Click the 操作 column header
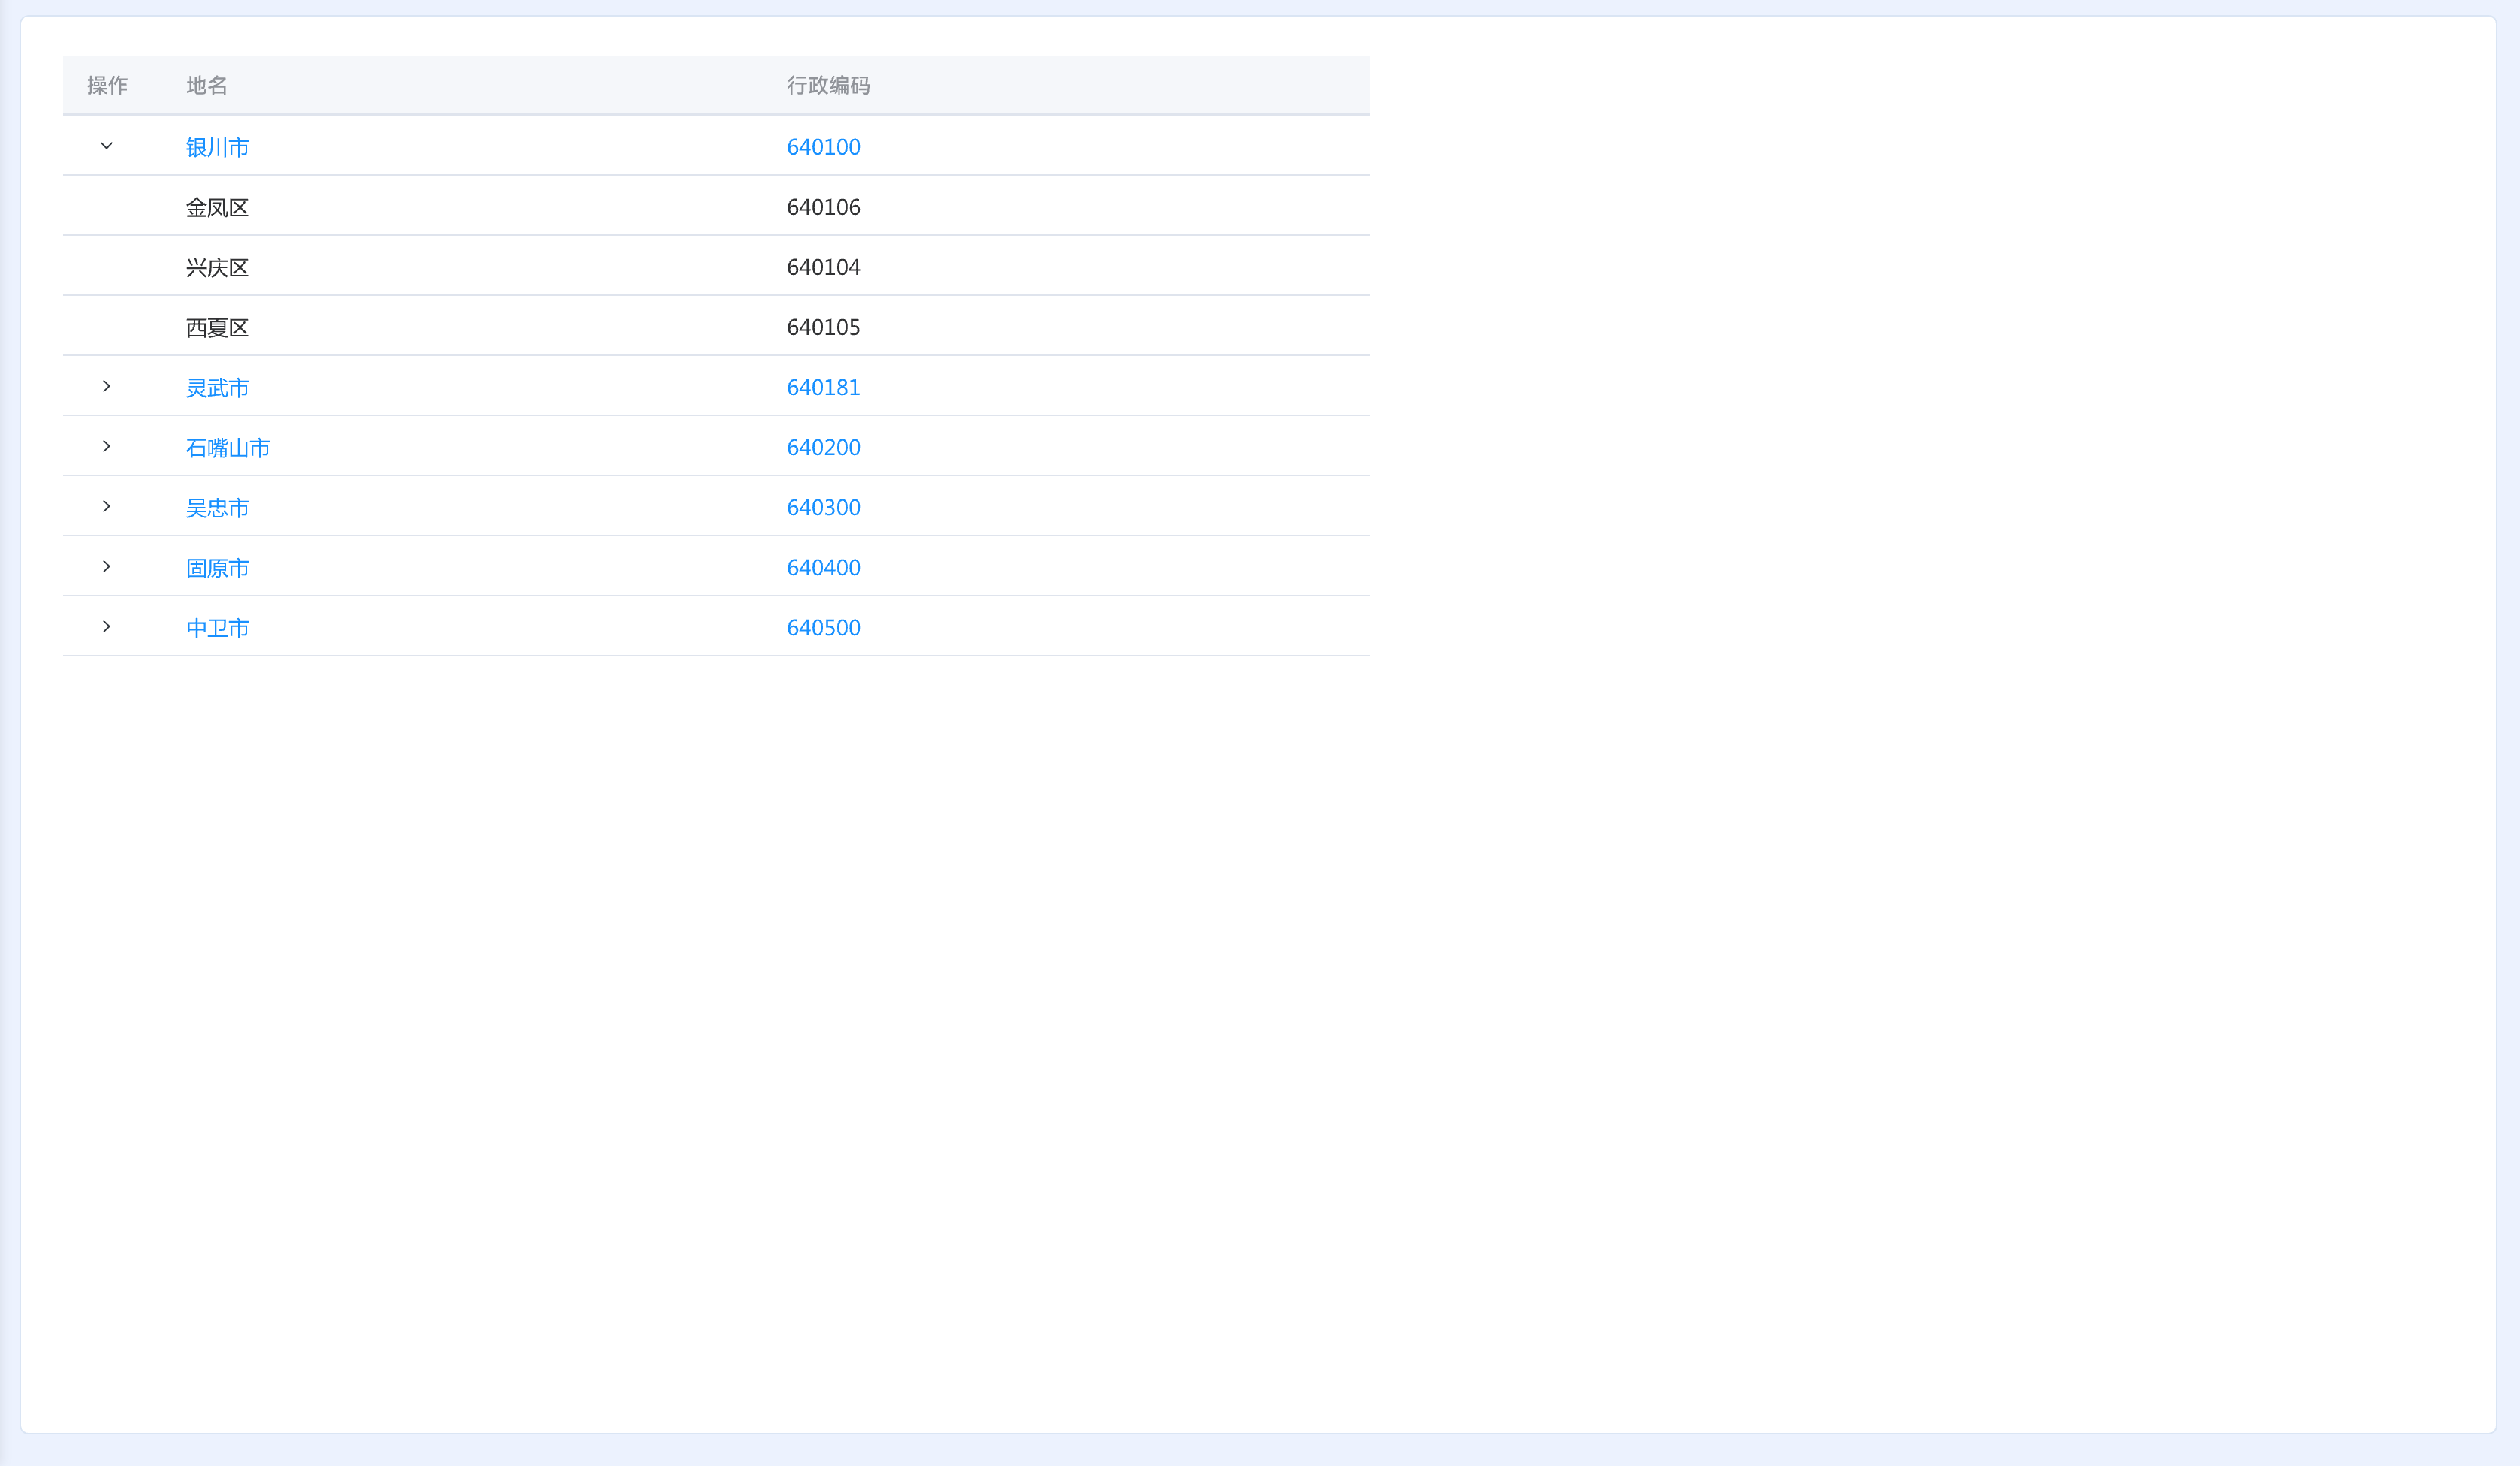The image size is (2520, 1466). (107, 85)
